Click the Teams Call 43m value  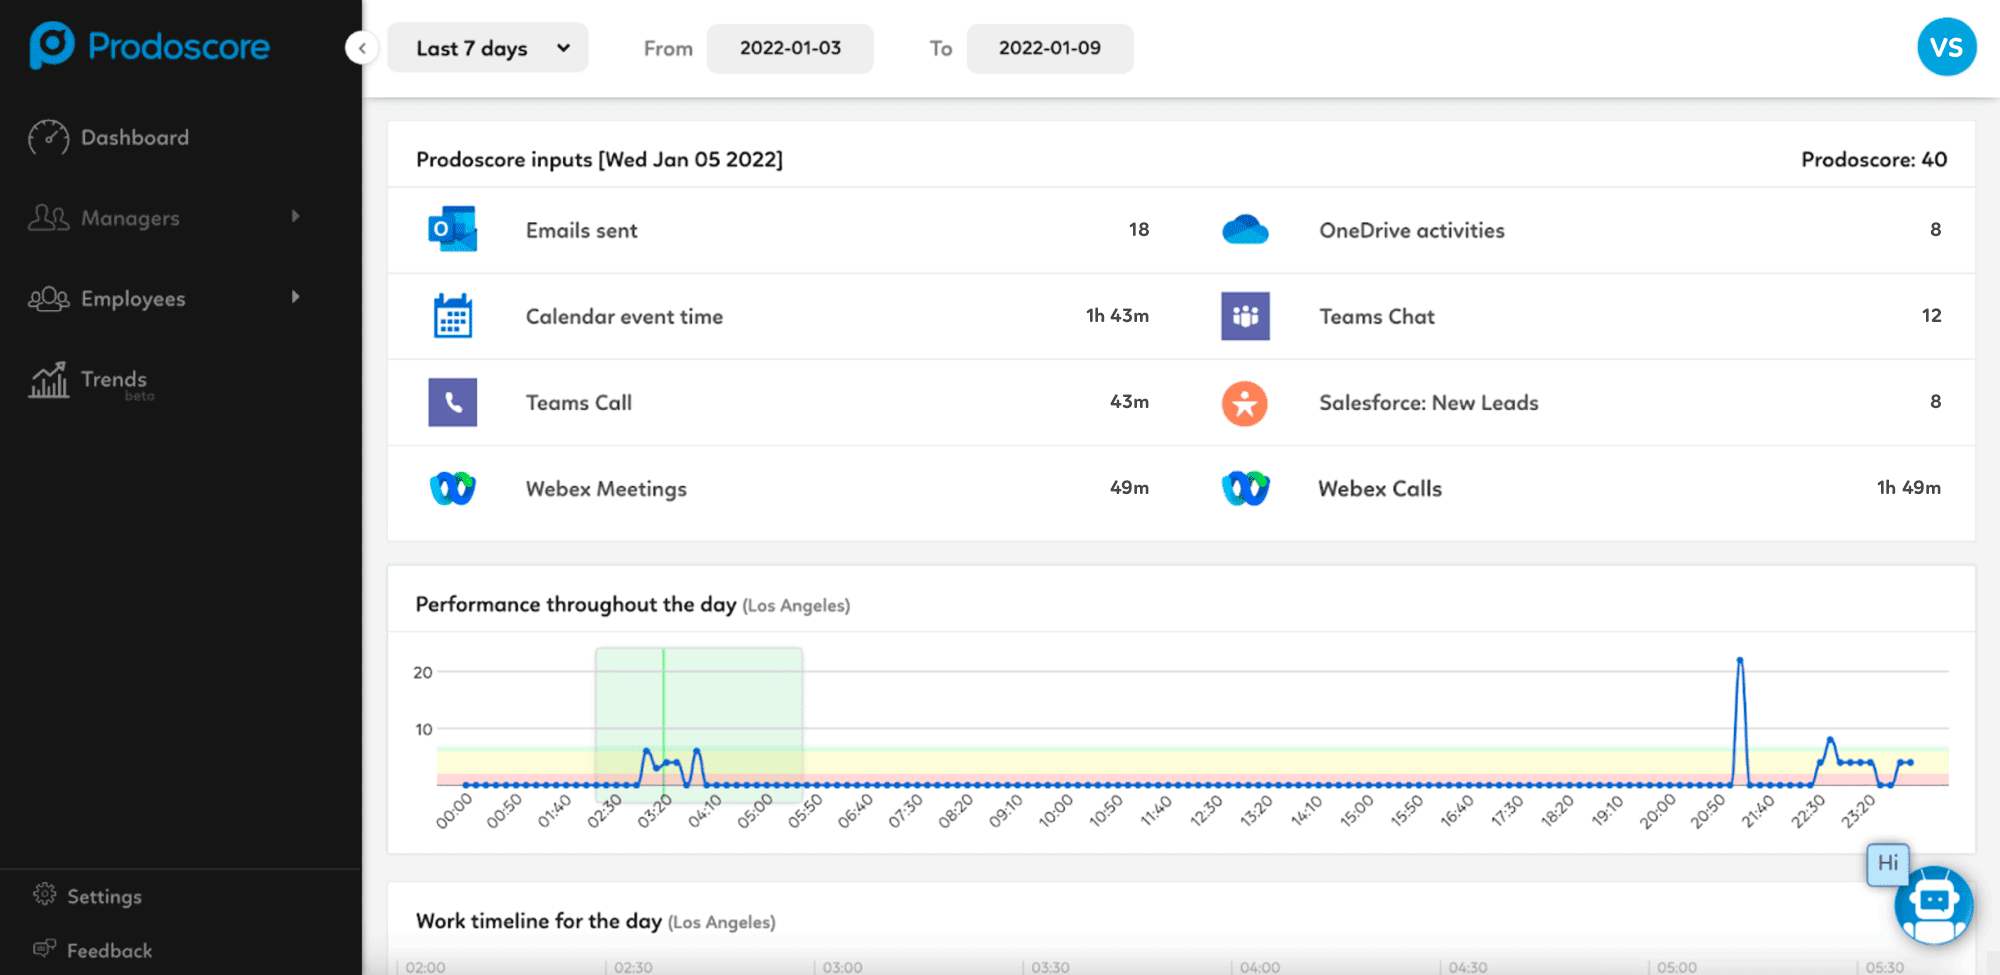tap(1129, 401)
